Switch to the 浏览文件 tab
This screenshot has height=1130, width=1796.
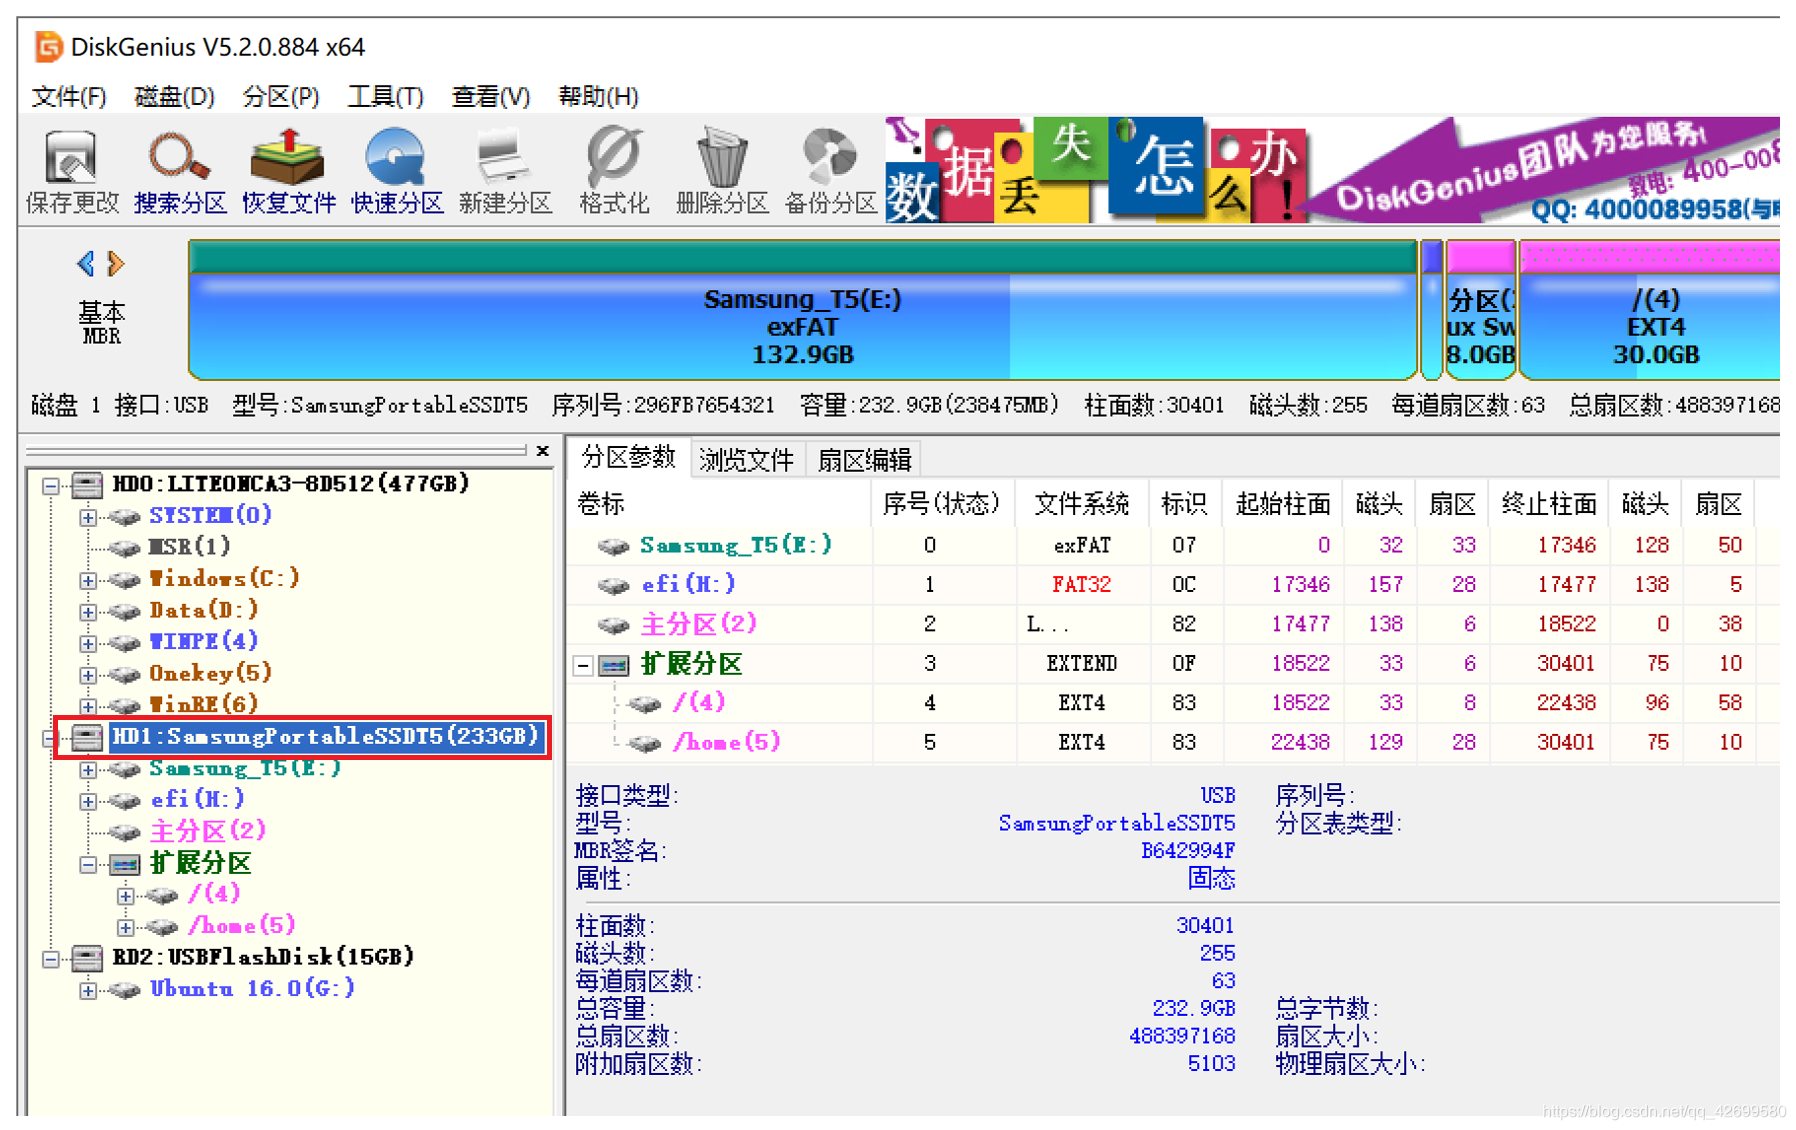pos(746,459)
